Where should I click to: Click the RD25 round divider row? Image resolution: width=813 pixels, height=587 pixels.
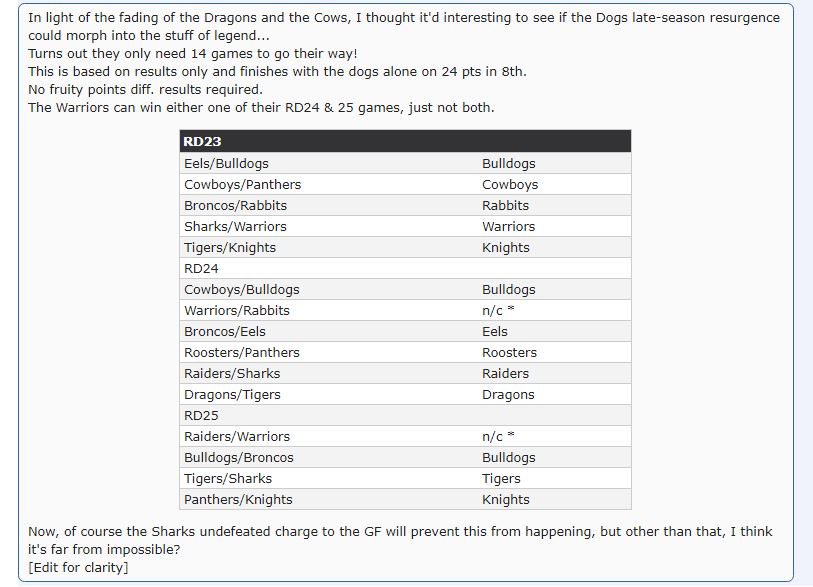pyautogui.click(x=202, y=415)
